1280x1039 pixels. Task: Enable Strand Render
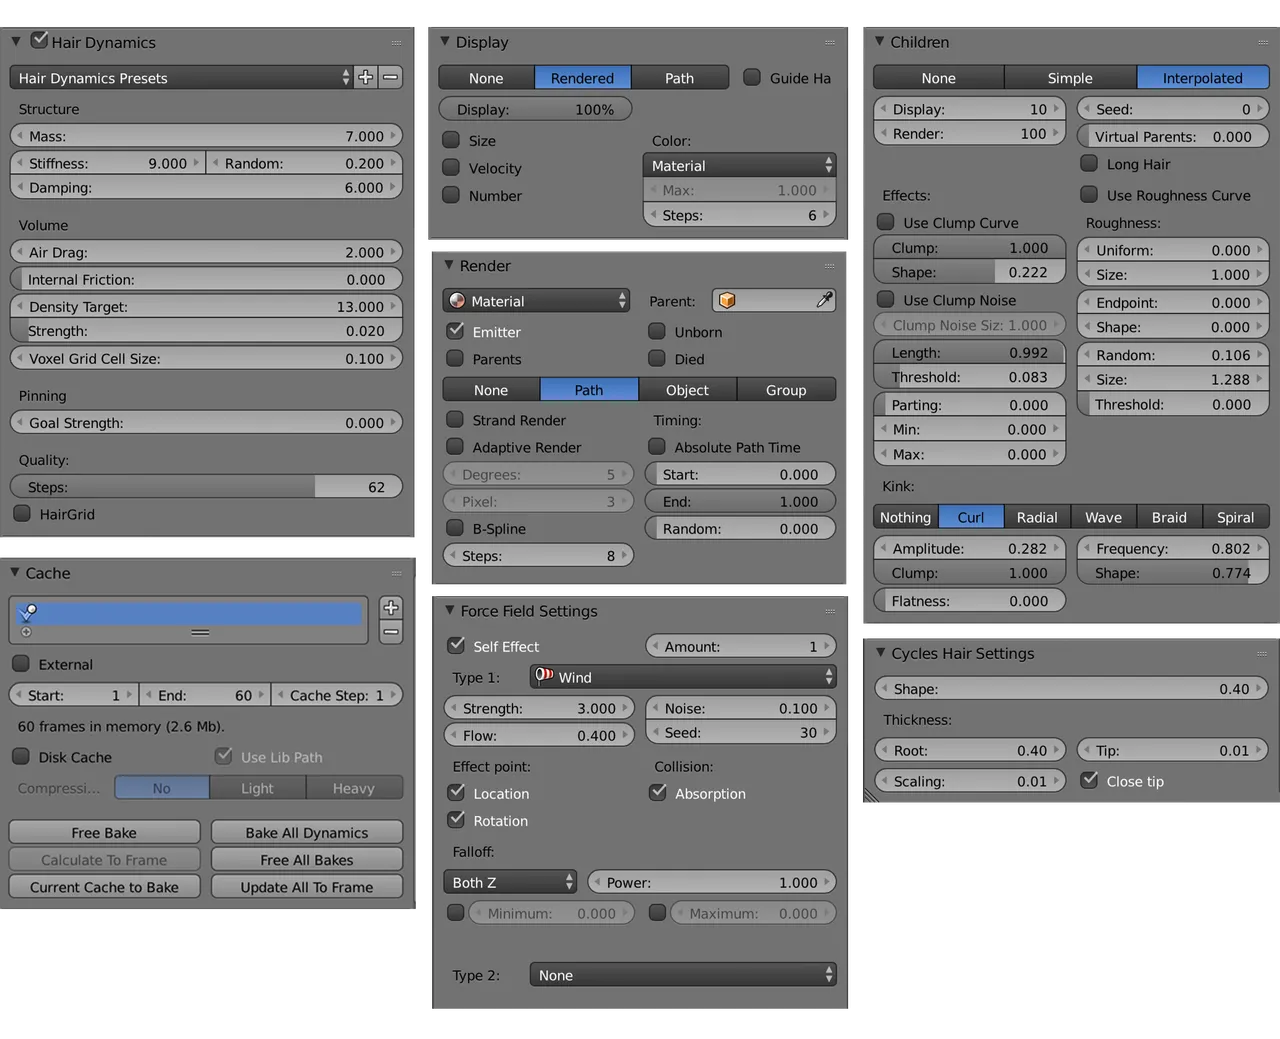[x=455, y=420]
